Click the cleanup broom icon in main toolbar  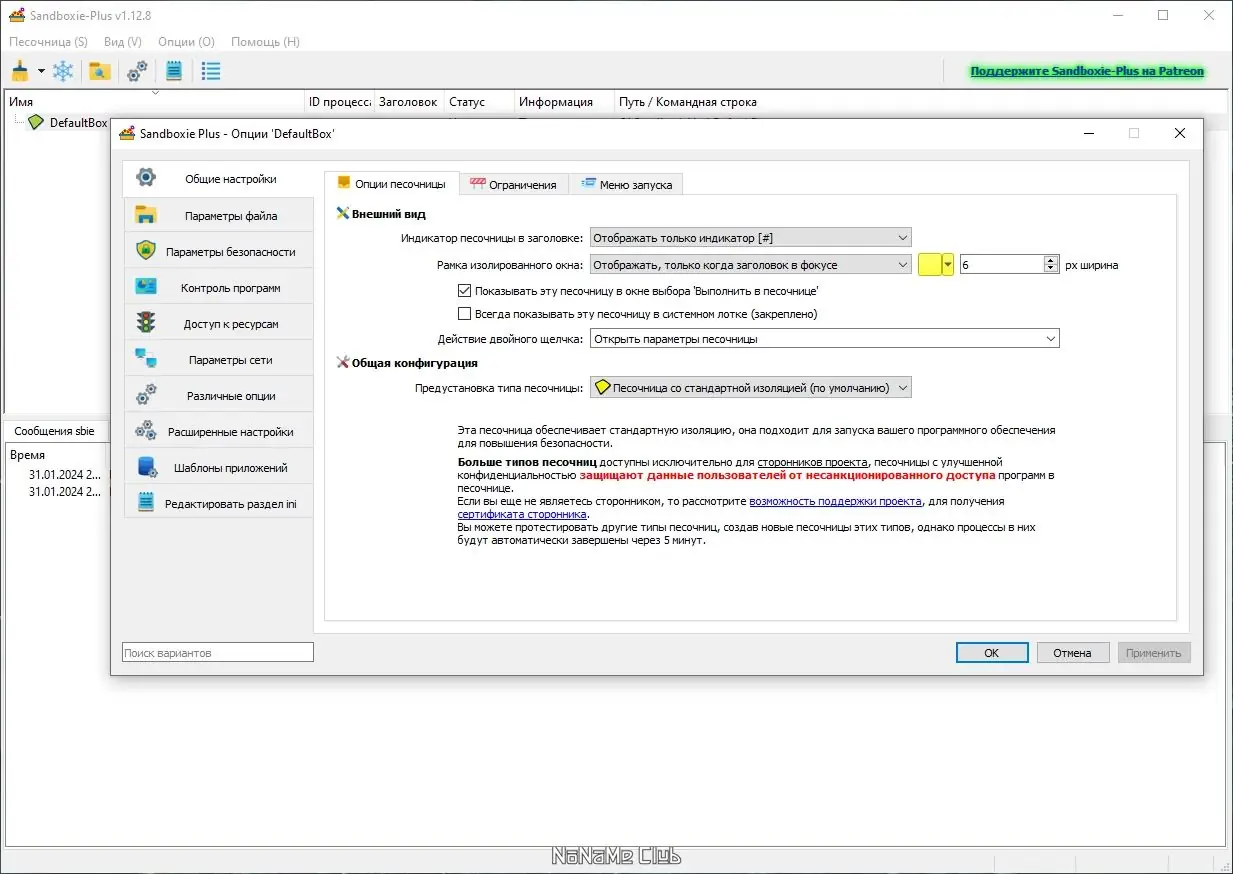coord(20,71)
